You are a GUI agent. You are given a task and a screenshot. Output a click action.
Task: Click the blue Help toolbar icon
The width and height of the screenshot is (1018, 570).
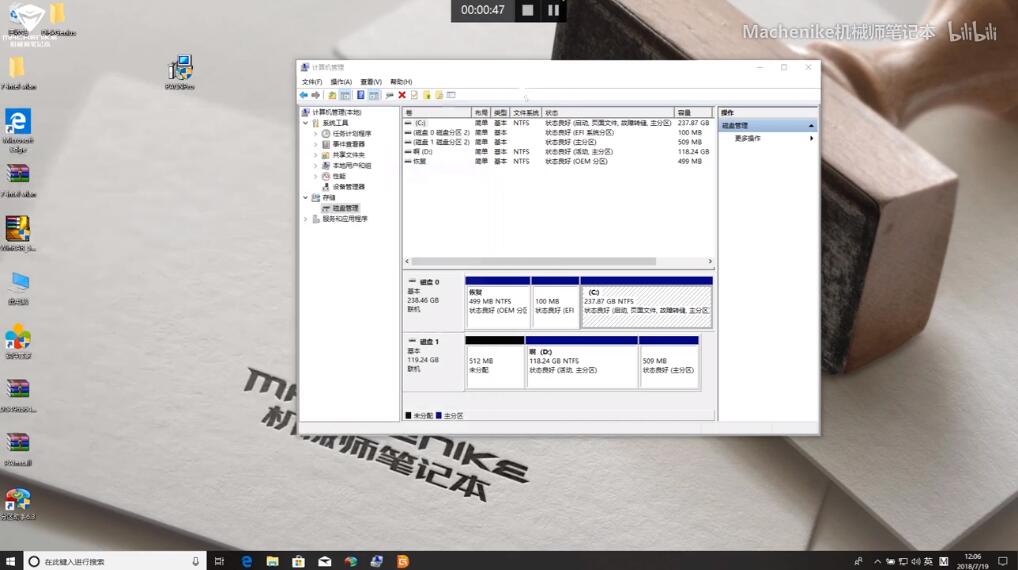pyautogui.click(x=360, y=95)
